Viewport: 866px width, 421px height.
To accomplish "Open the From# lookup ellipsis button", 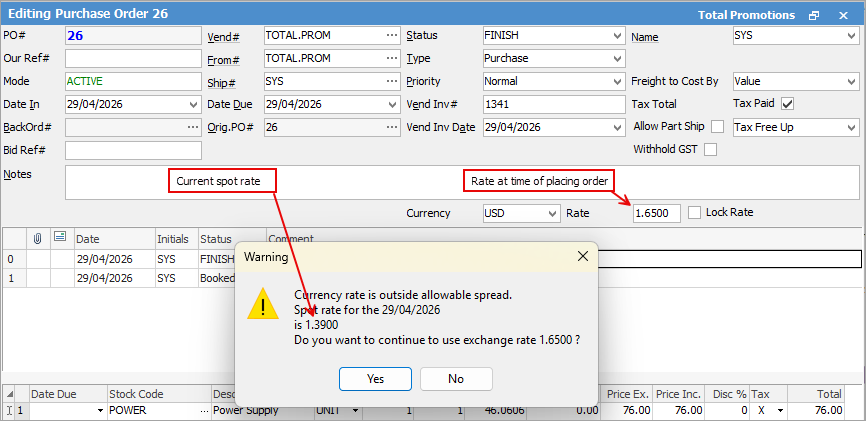I will pyautogui.click(x=392, y=58).
